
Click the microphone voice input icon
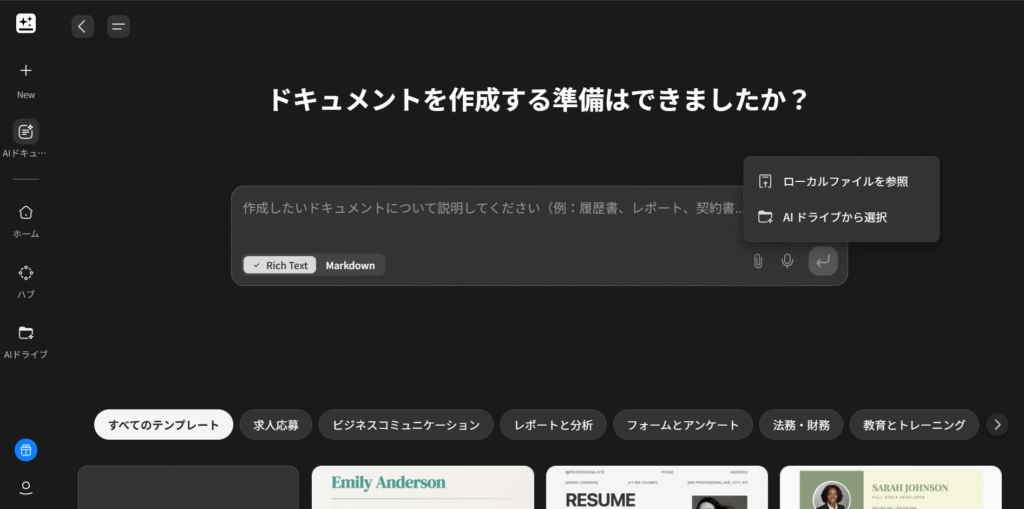[x=788, y=261]
